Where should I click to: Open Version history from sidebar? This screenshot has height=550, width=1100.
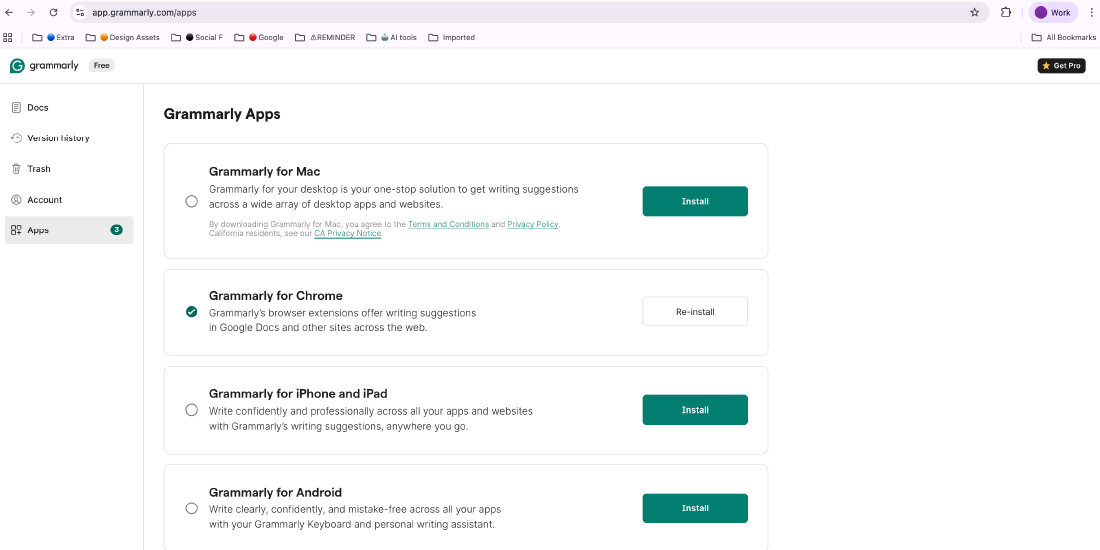57,138
